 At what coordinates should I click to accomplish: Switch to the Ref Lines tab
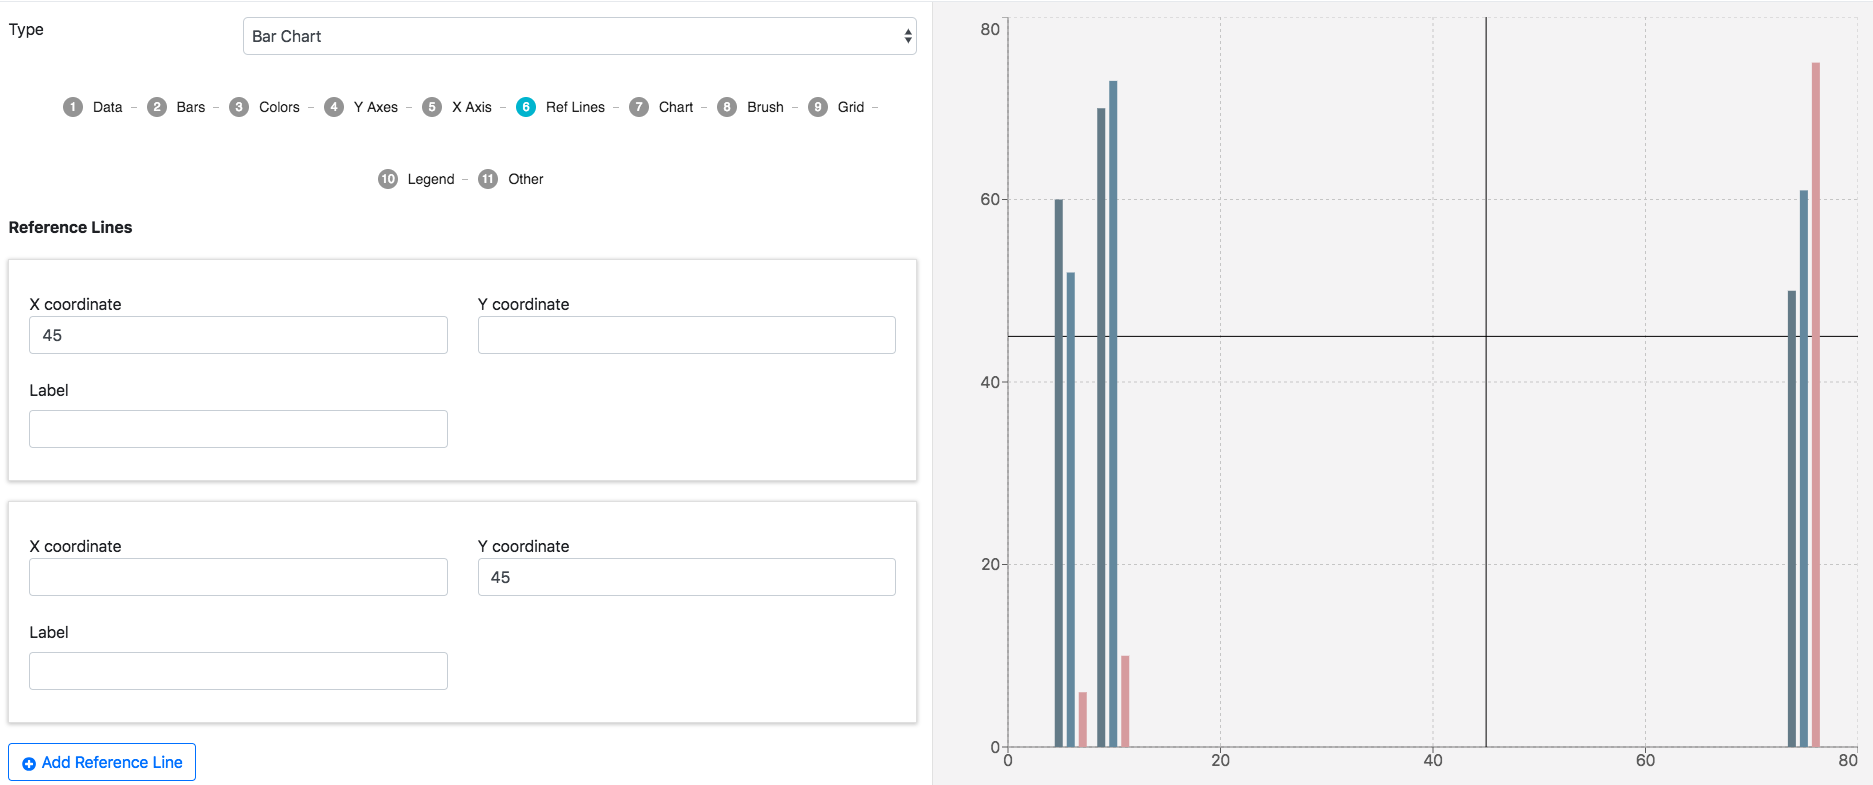pos(574,107)
